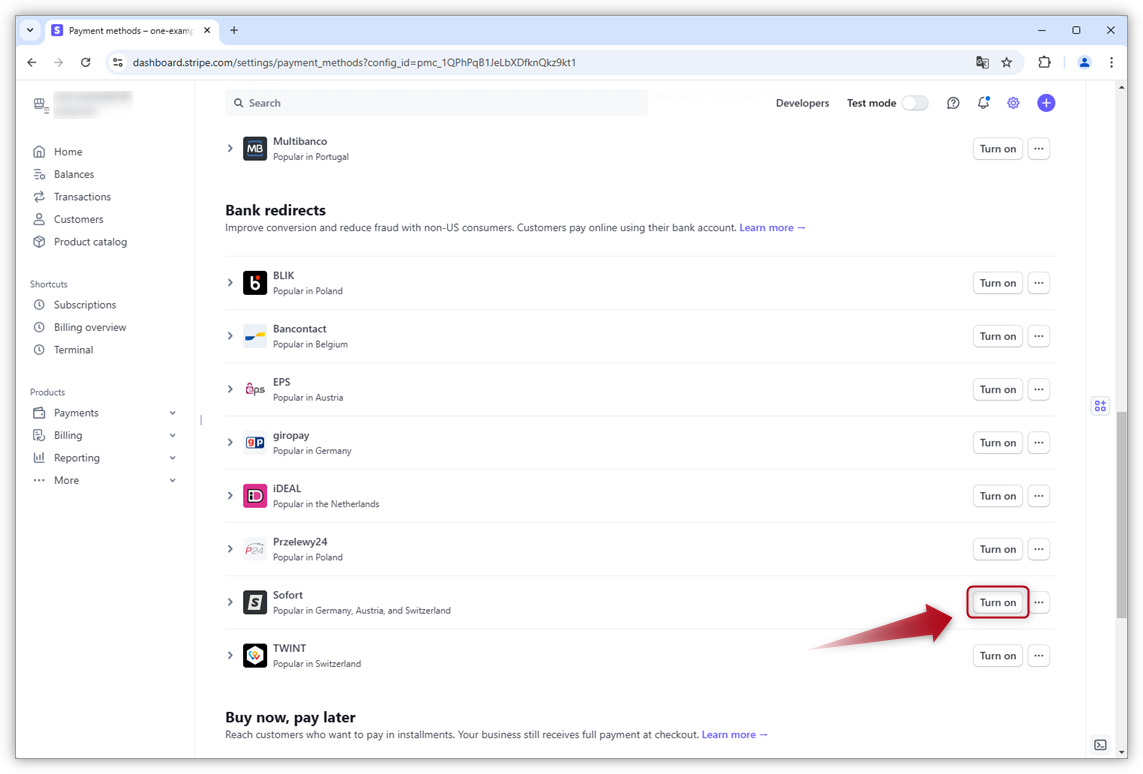Viewport: 1143px width, 774px height.
Task: Click the iDEAL payment method logo
Action: pyautogui.click(x=255, y=496)
